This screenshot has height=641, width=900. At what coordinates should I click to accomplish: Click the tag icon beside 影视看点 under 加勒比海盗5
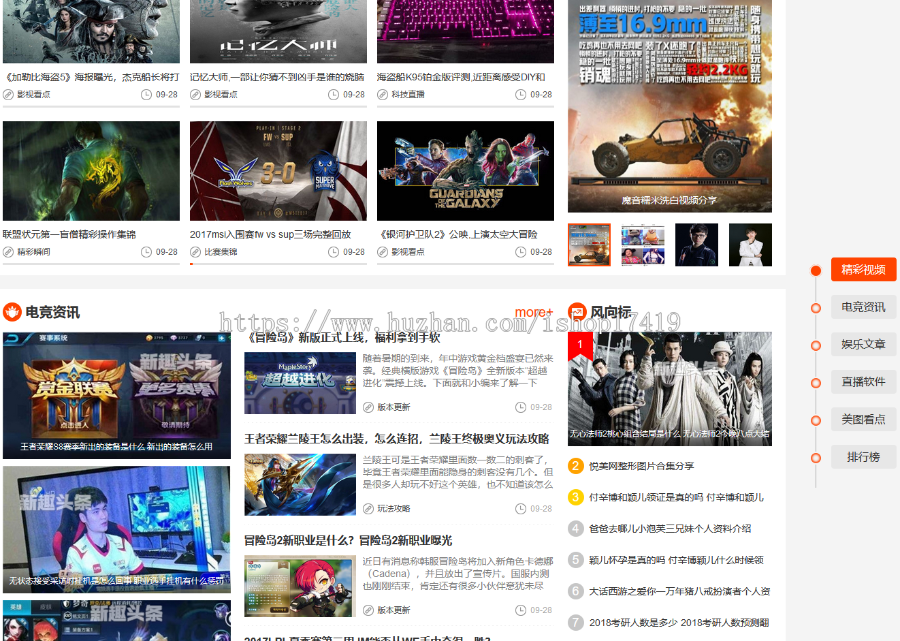coord(8,95)
